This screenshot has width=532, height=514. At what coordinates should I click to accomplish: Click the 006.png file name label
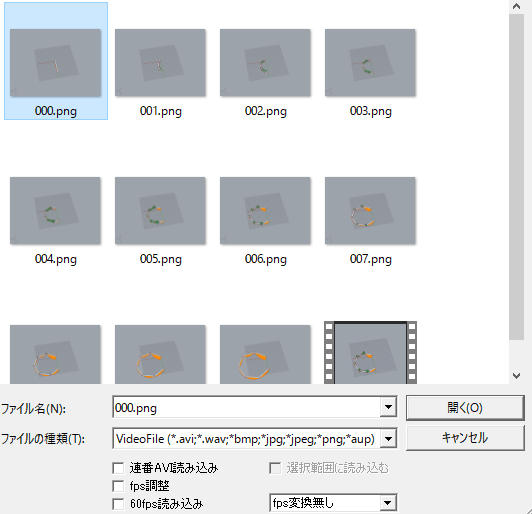tap(266, 259)
